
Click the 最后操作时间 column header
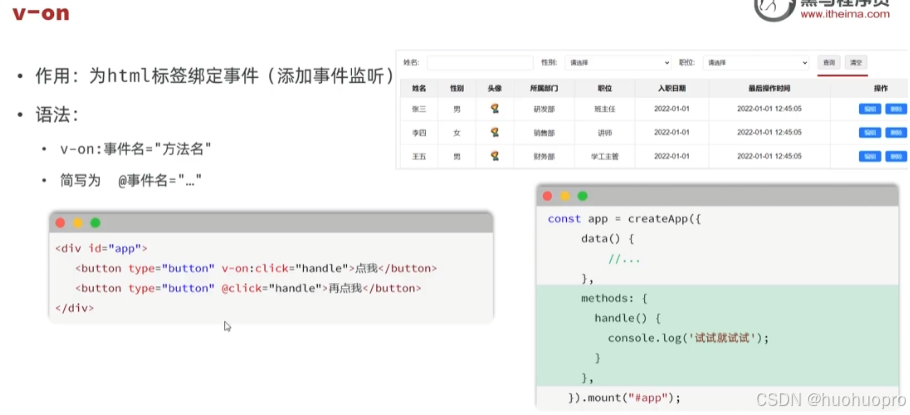[x=769, y=88]
